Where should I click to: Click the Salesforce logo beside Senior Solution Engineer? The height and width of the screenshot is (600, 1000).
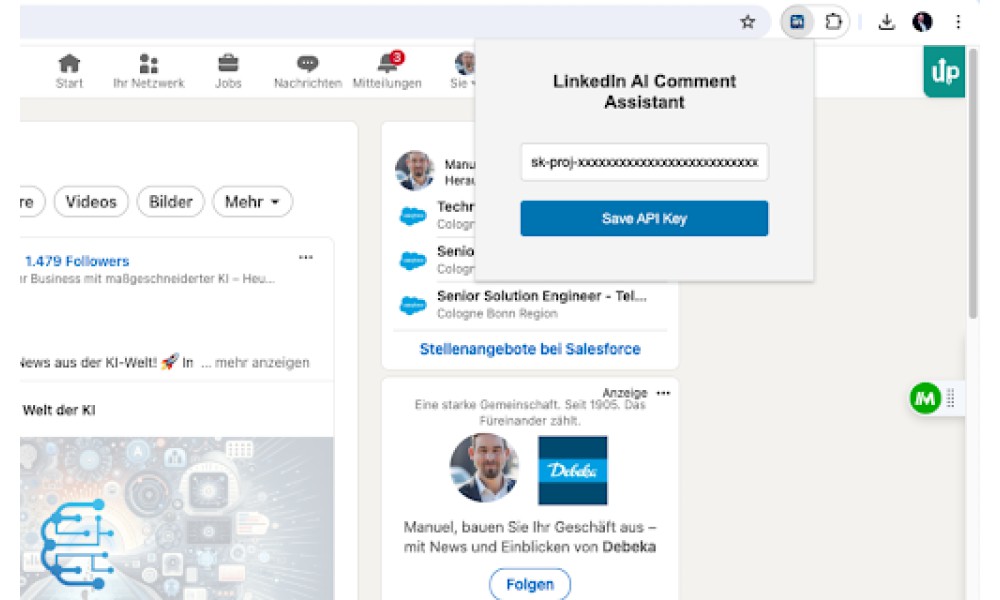tap(413, 305)
